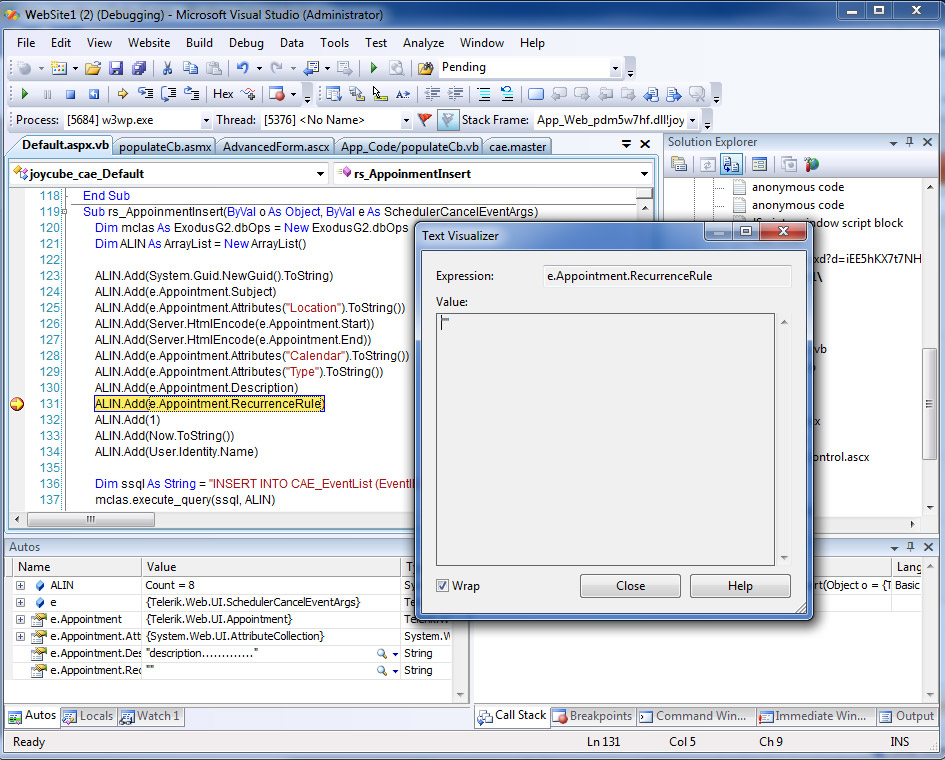This screenshot has width=945, height=760.
Task: Toggle the Wrap checkbox in Text Visualizer
Action: tap(442, 586)
